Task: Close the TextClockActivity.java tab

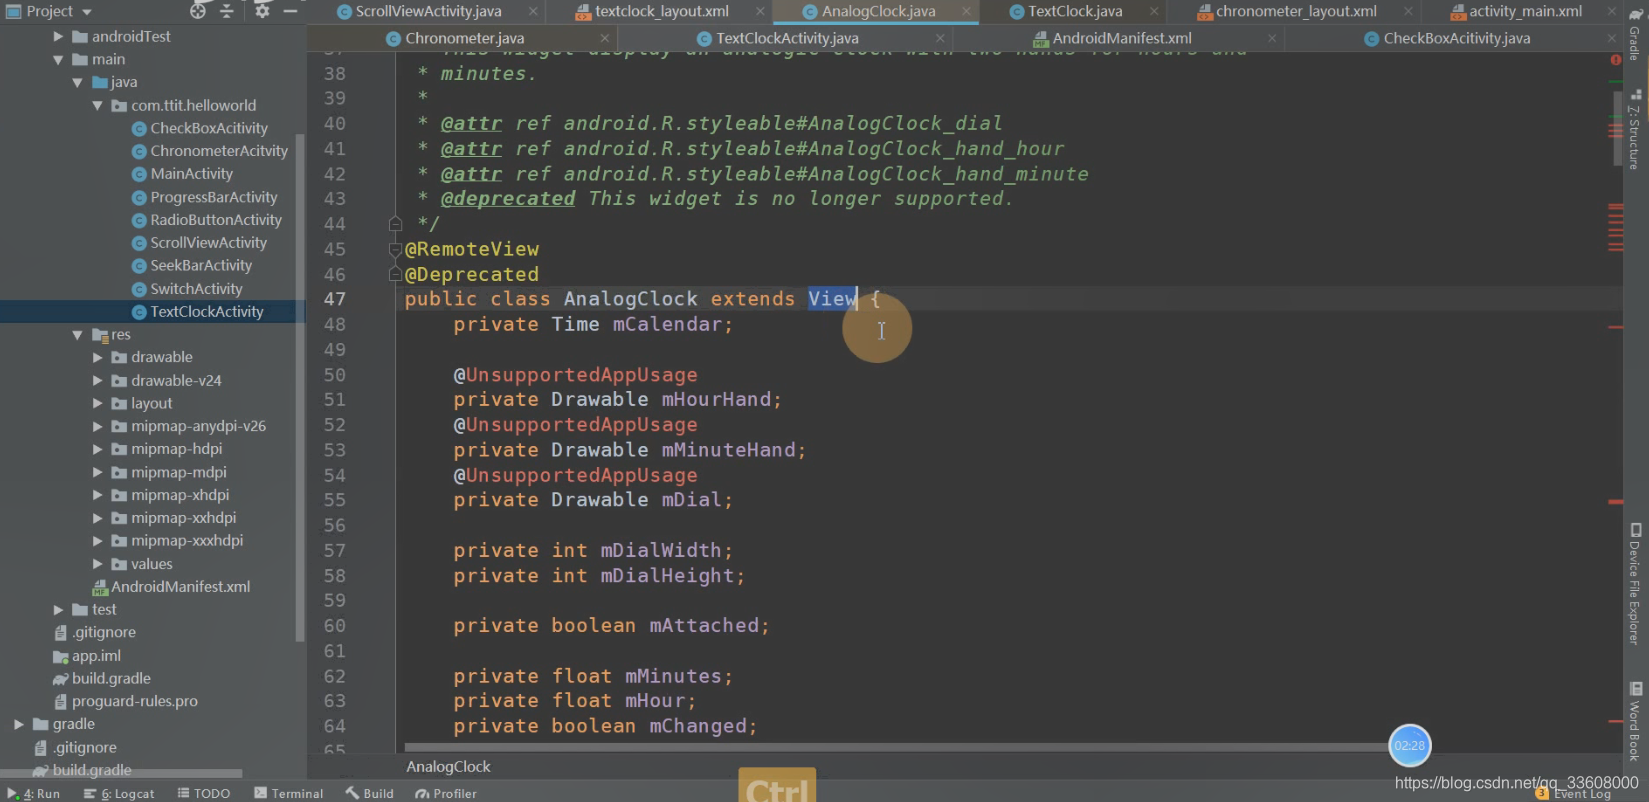Action: pos(939,38)
